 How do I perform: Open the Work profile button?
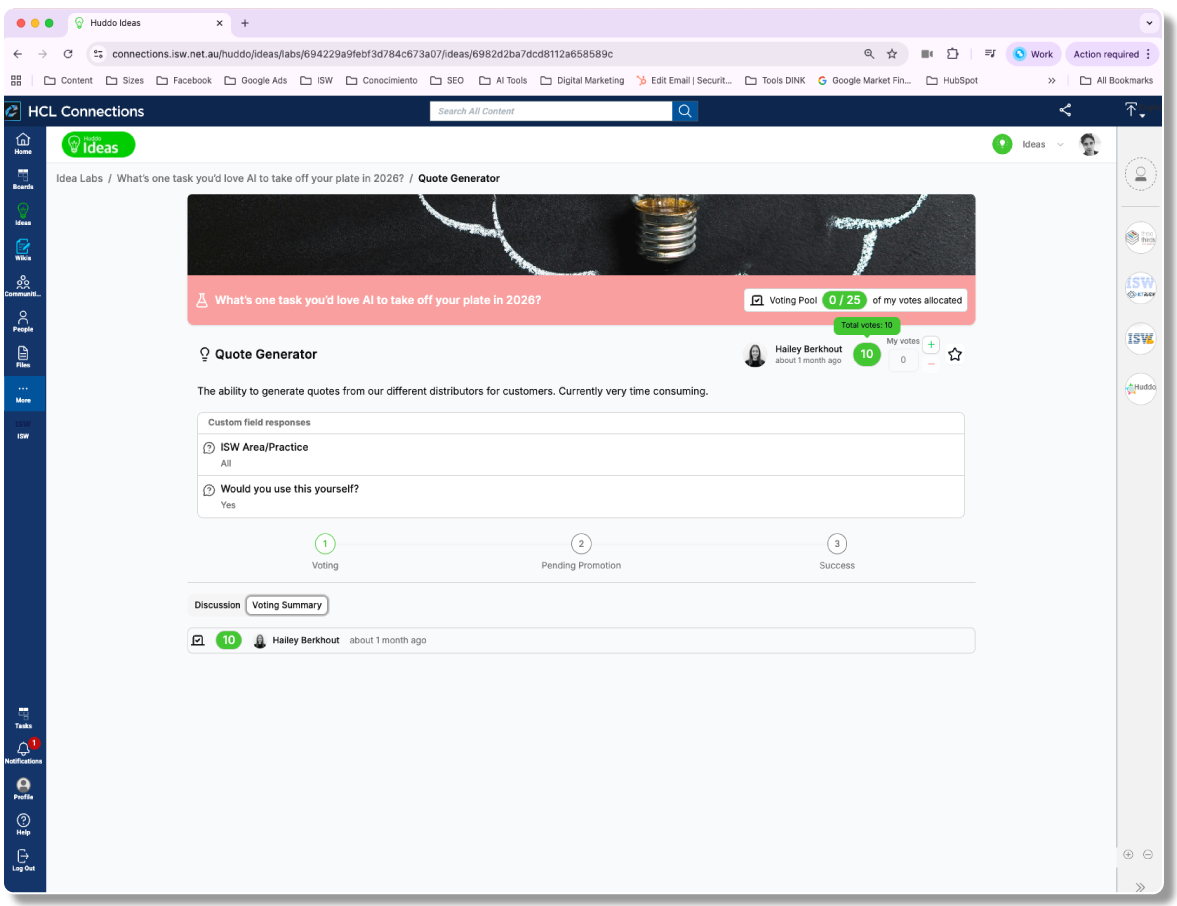tap(1033, 54)
